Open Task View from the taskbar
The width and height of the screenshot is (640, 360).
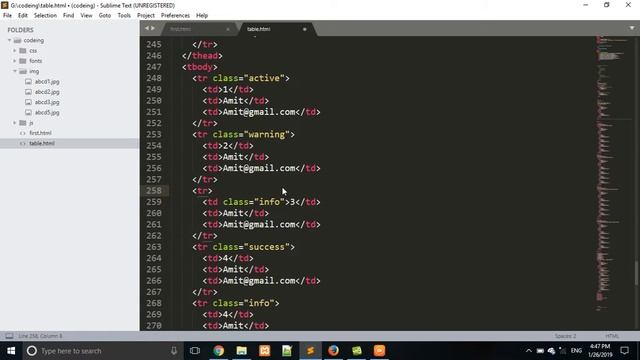(x=195, y=351)
